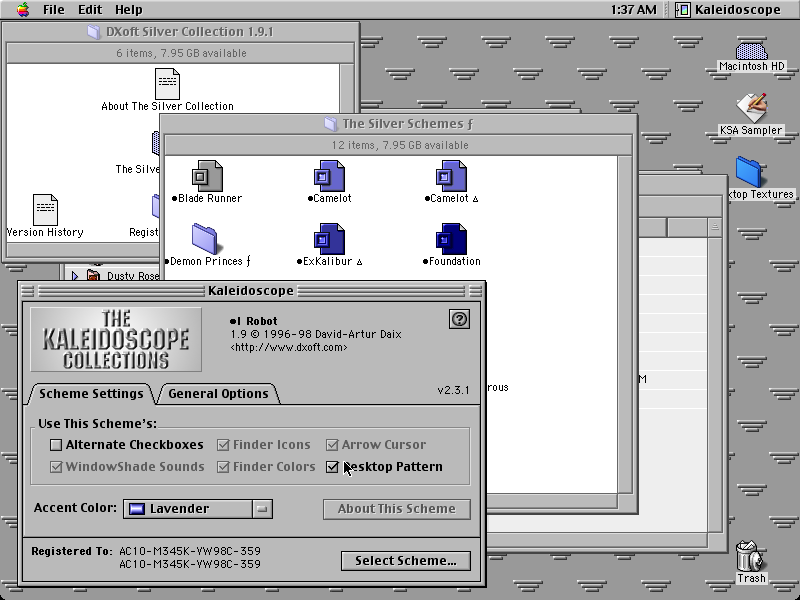This screenshot has width=800, height=600.
Task: Select the Foundation scheme icon
Action: tap(452, 238)
